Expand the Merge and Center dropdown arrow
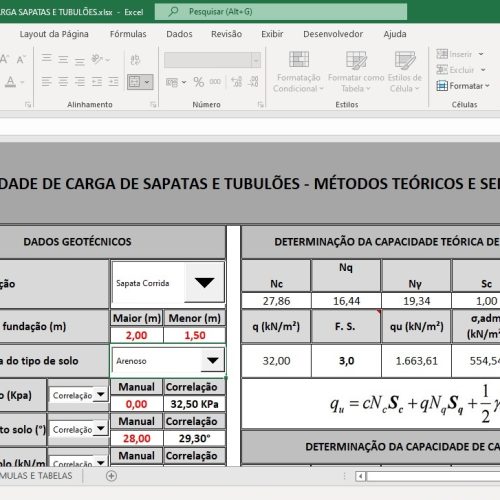The image size is (500, 500). 147,82
